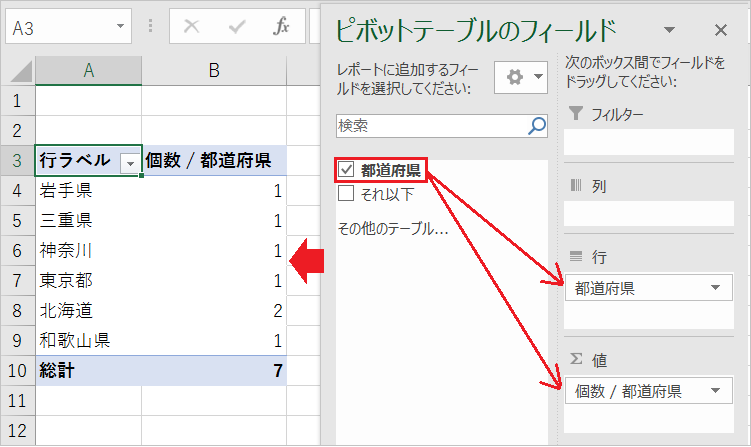
Task: Click the empty 列 drop area
Action: coord(649,213)
